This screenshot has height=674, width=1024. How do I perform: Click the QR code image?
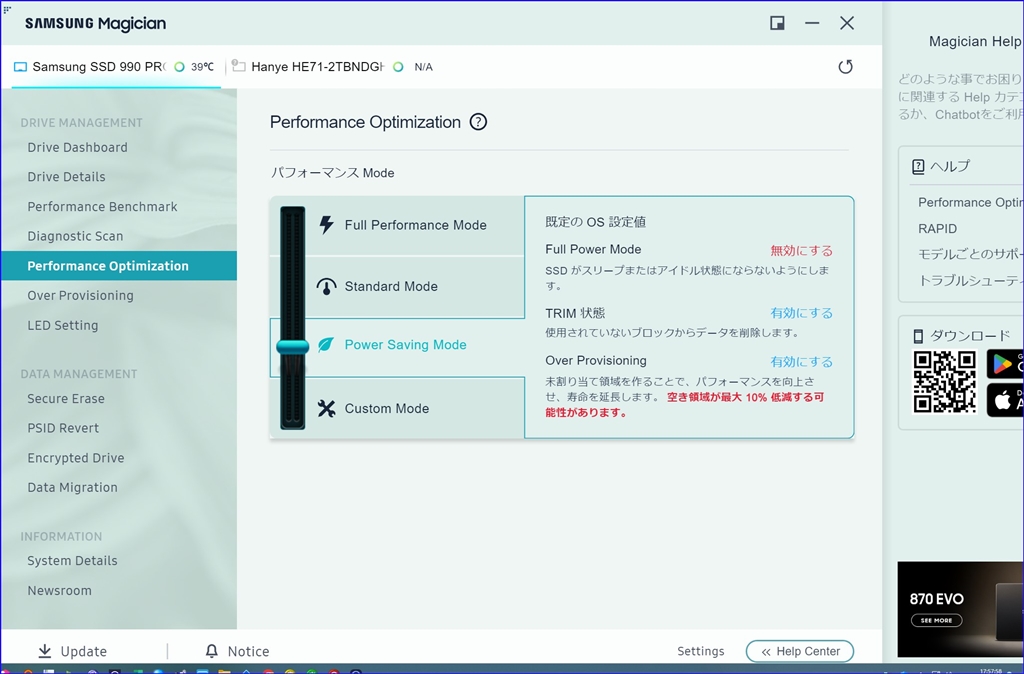(x=944, y=382)
